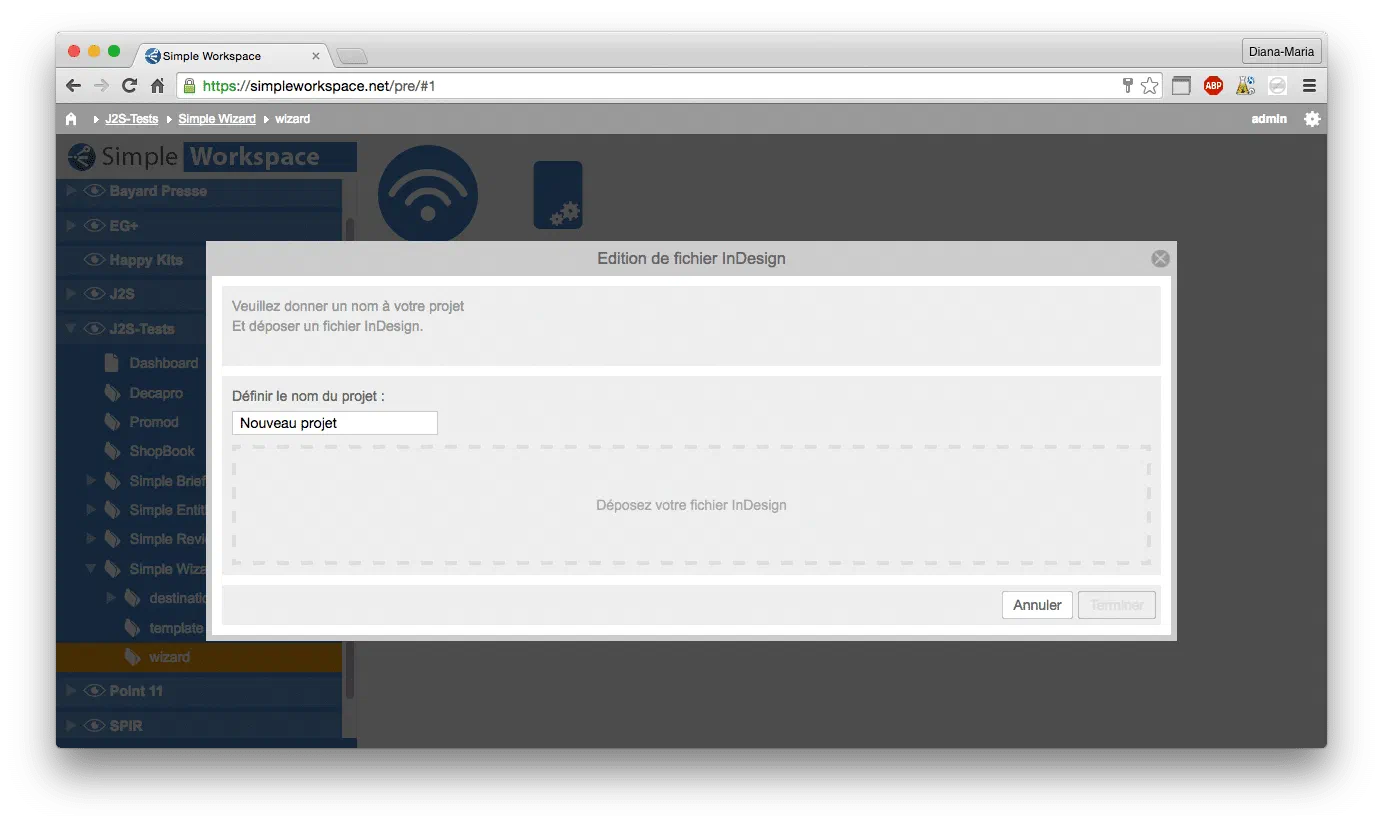
Task: Collapse the J2S-Tests tree node
Action: [x=71, y=329]
